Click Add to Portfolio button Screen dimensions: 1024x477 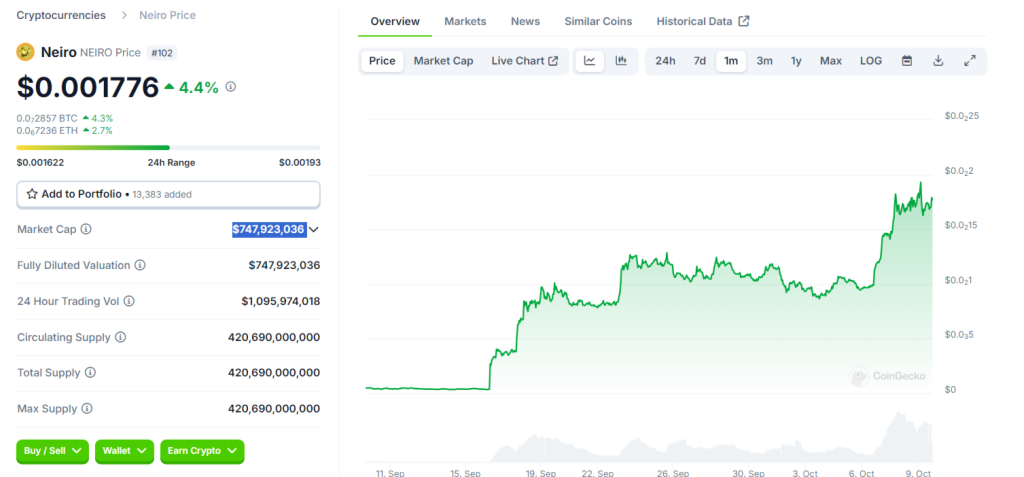tap(168, 194)
